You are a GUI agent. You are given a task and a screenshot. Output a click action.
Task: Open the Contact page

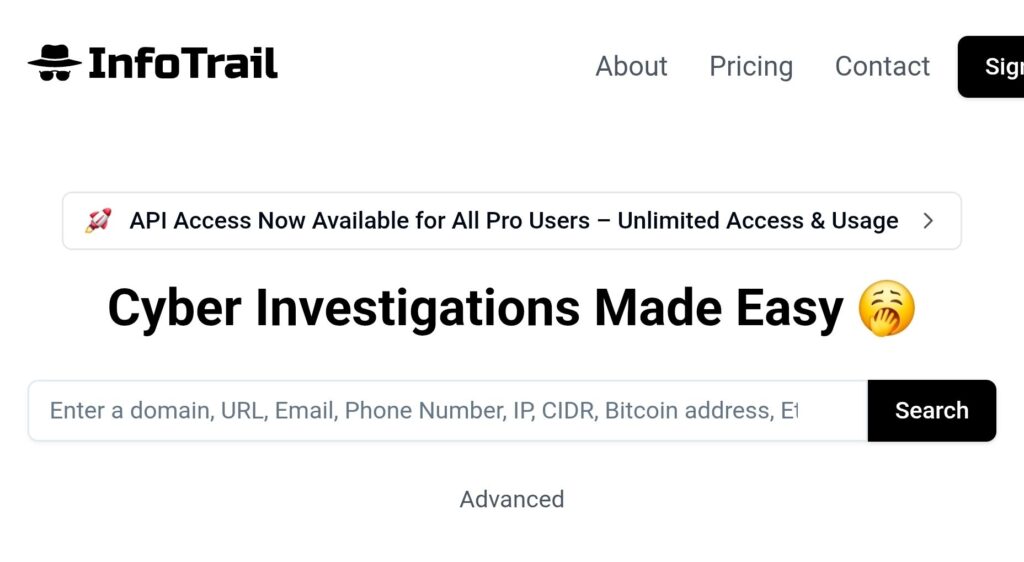coord(882,66)
